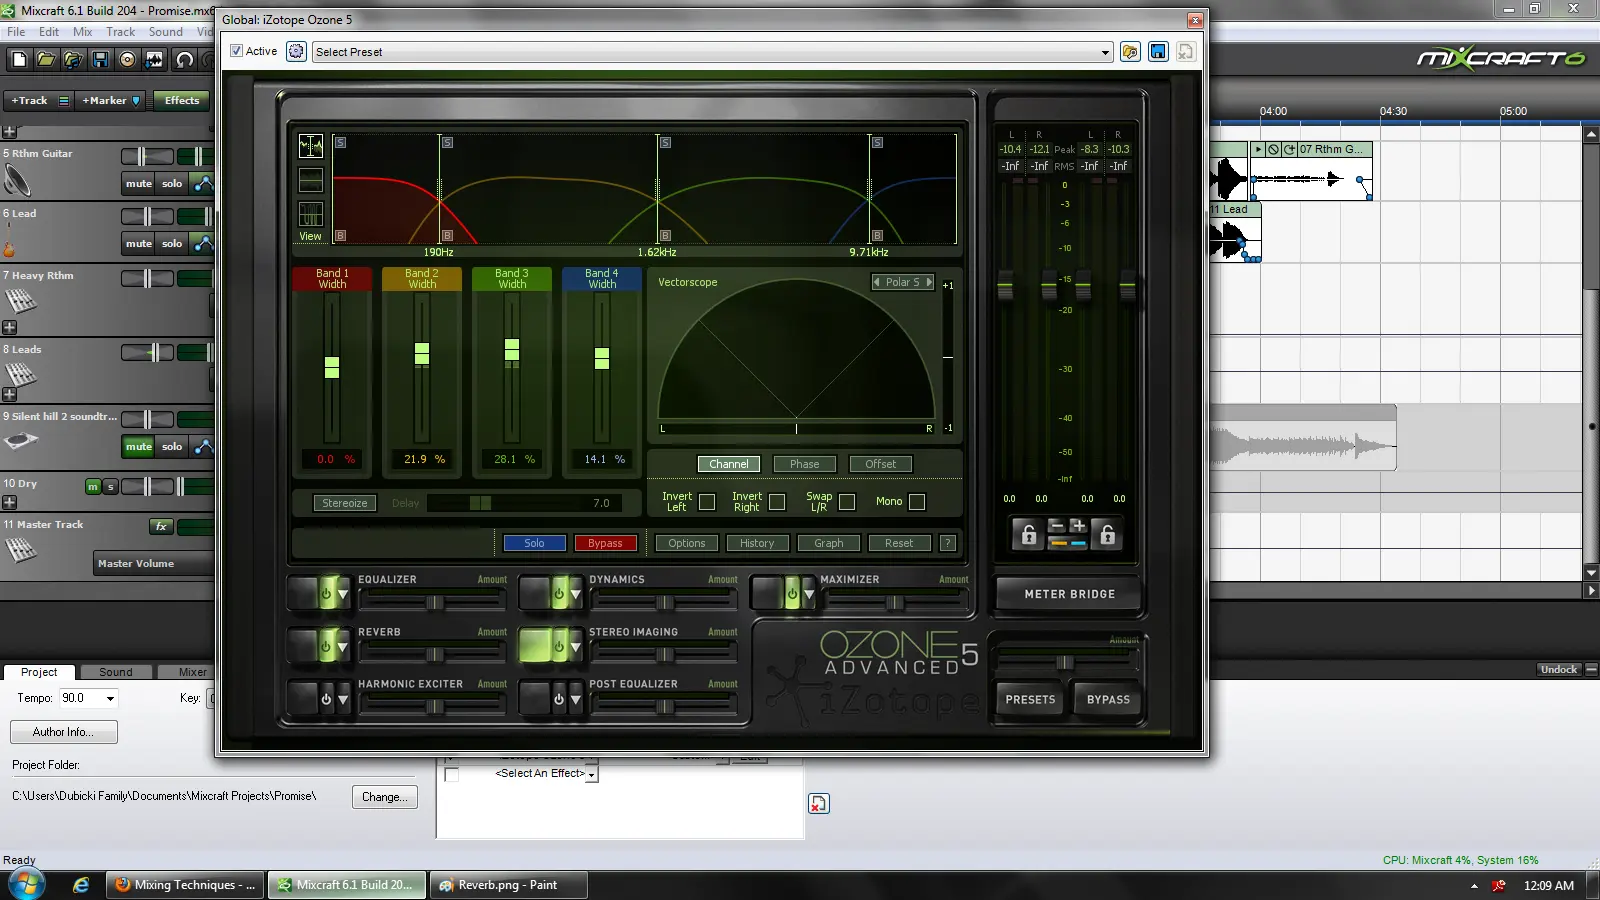Open a project with the folder icon
The height and width of the screenshot is (900, 1600).
46,60
